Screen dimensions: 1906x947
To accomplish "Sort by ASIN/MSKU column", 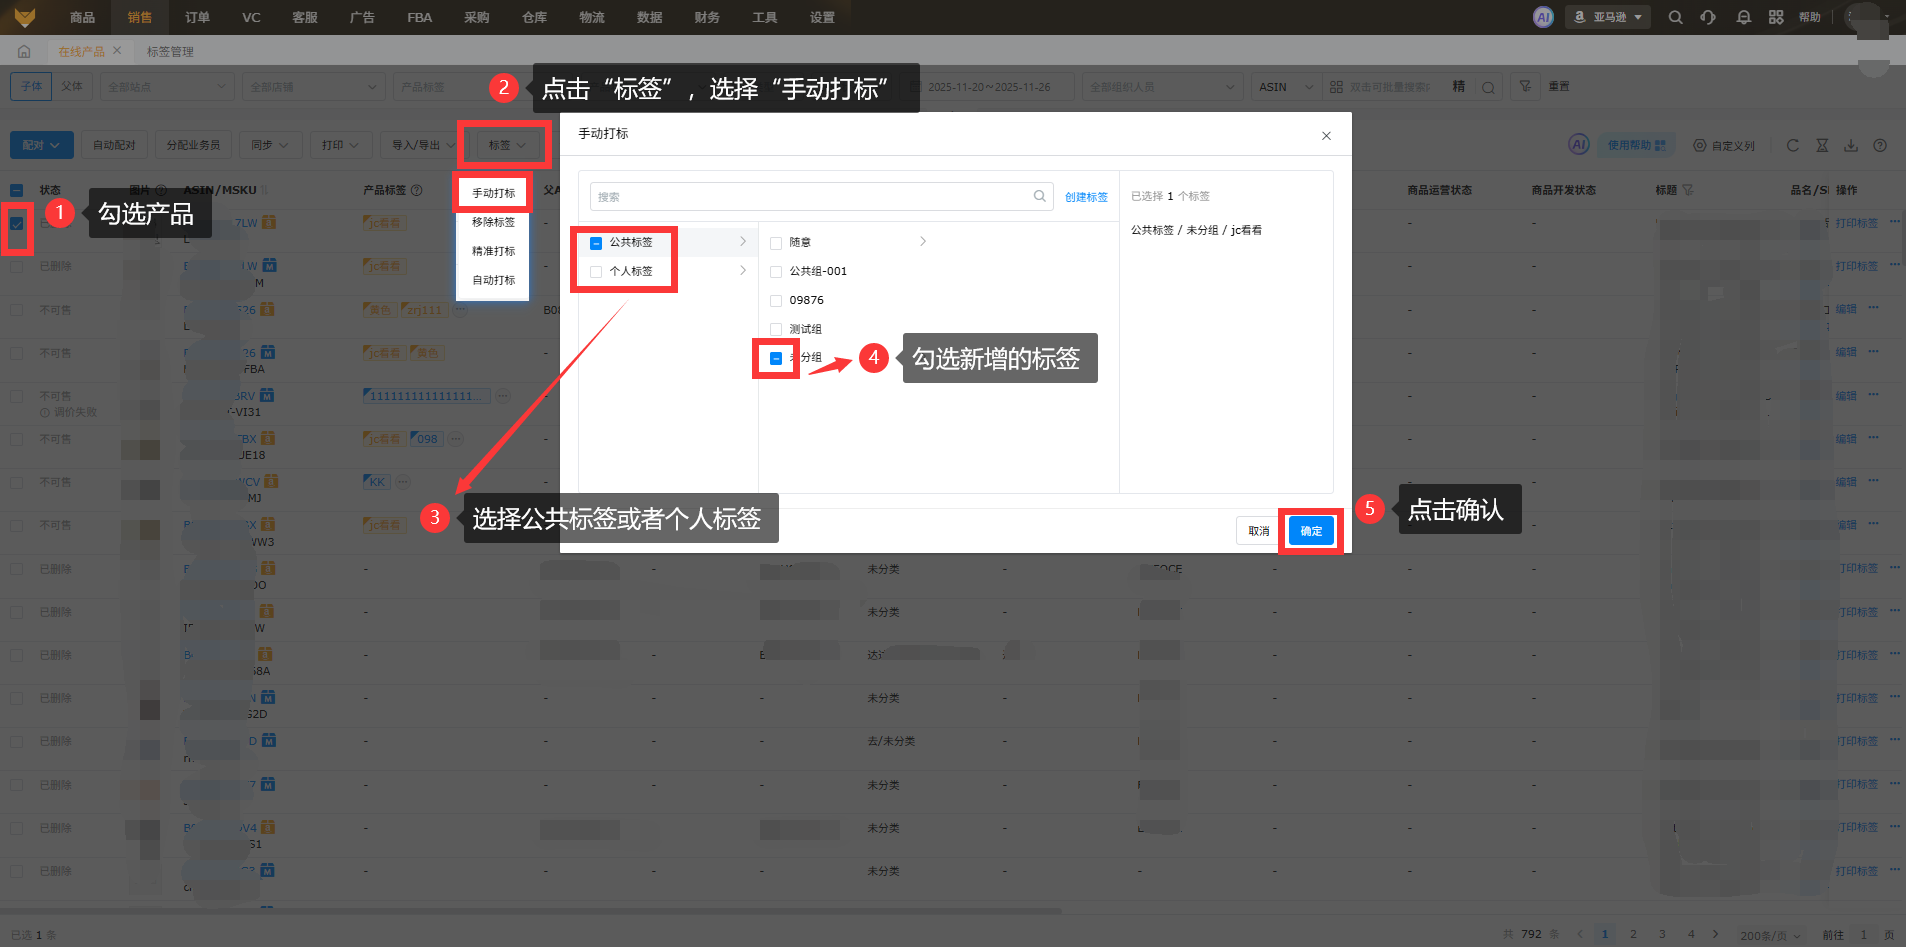I will [264, 190].
